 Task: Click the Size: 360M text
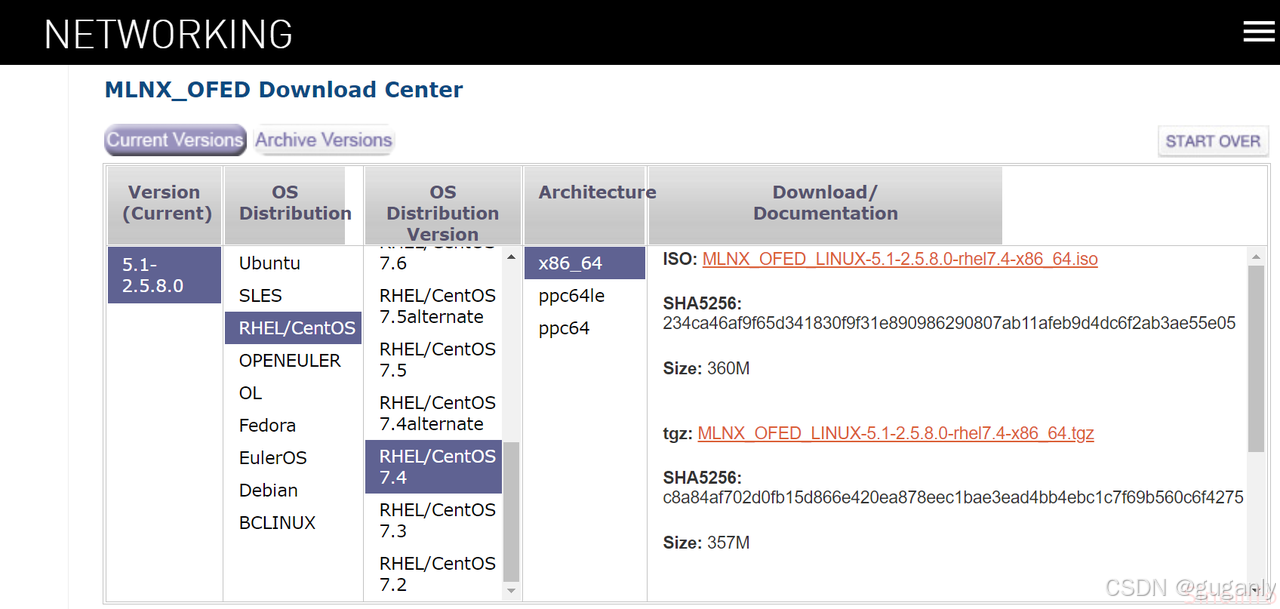click(706, 368)
